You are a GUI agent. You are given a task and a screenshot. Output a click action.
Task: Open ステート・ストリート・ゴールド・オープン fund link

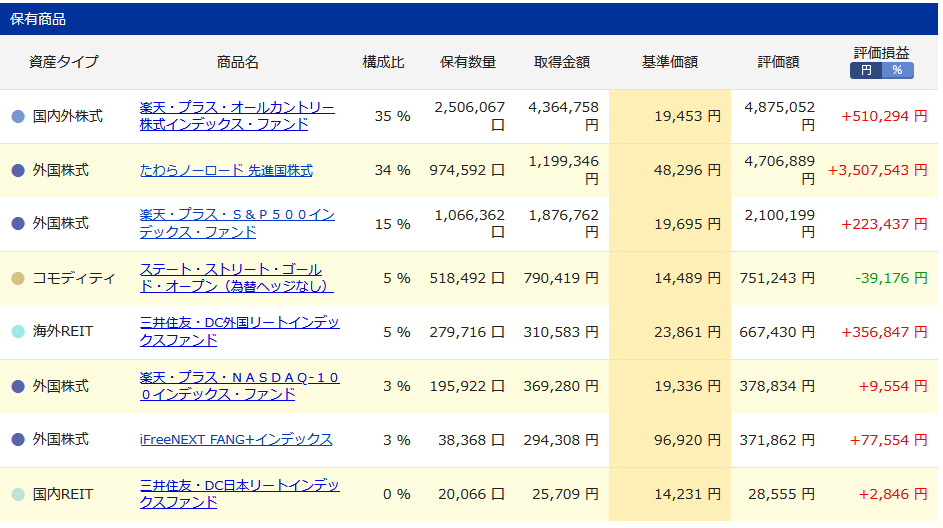pos(236,278)
